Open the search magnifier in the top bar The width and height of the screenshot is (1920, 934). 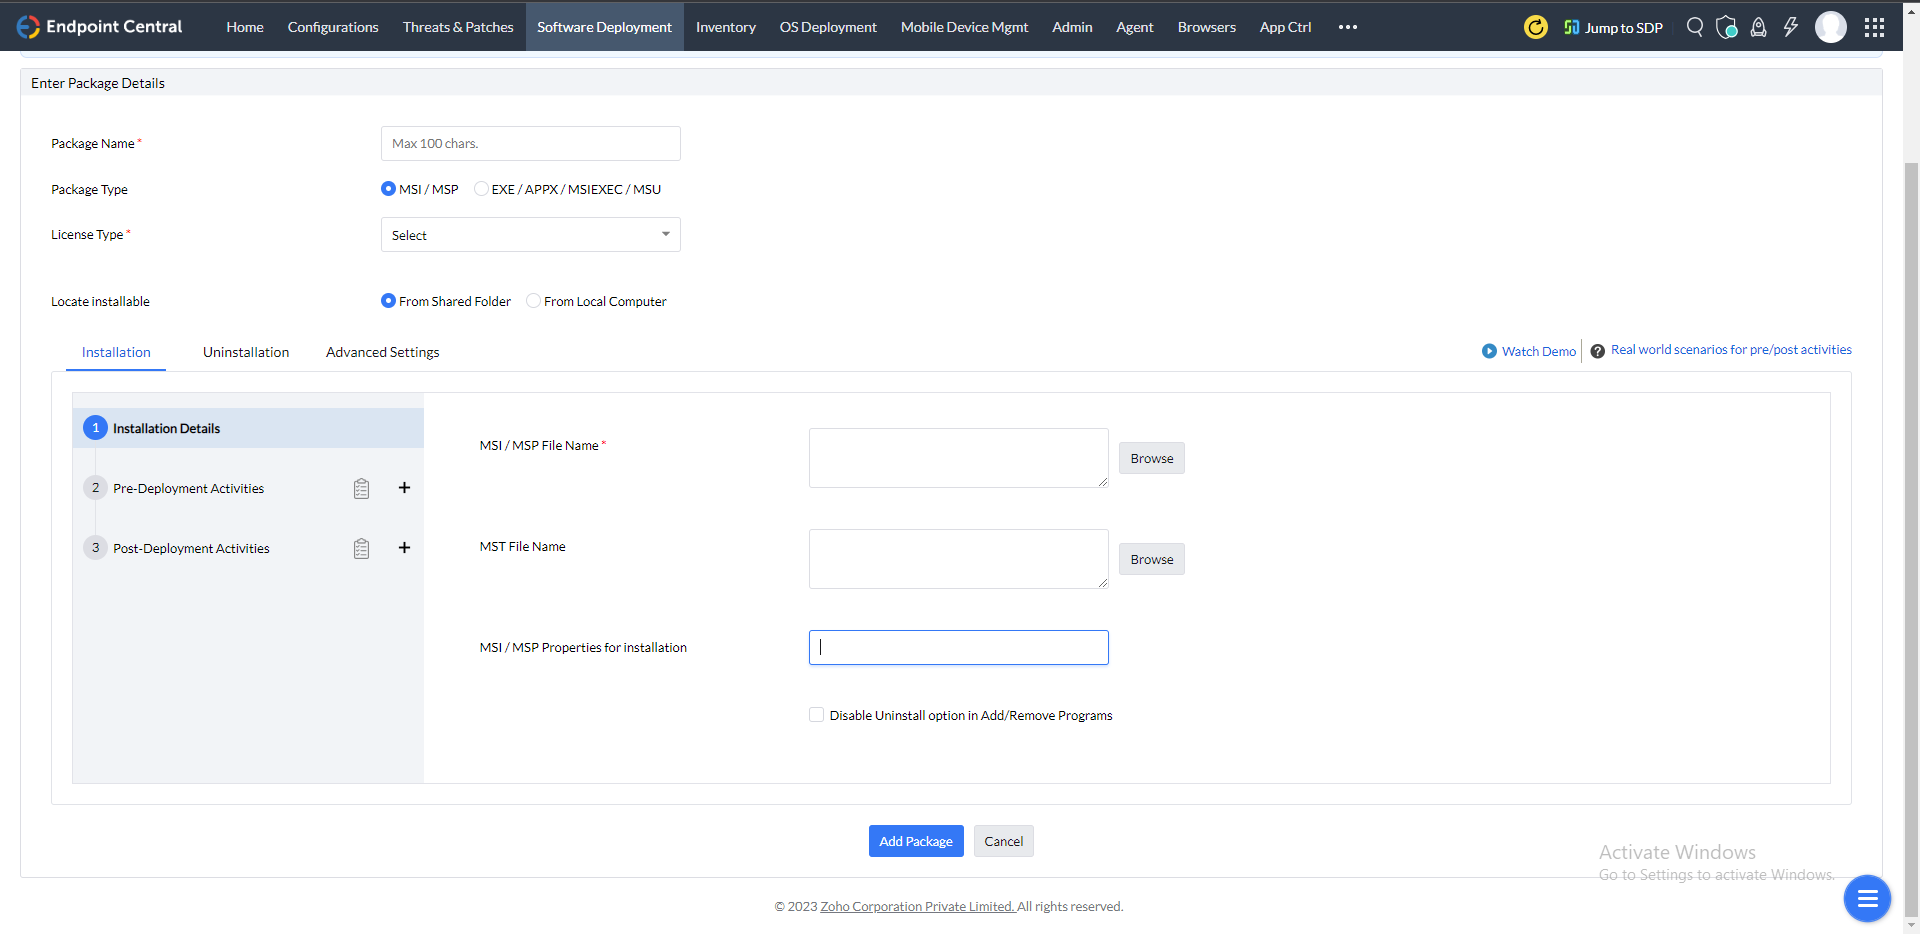tap(1694, 27)
